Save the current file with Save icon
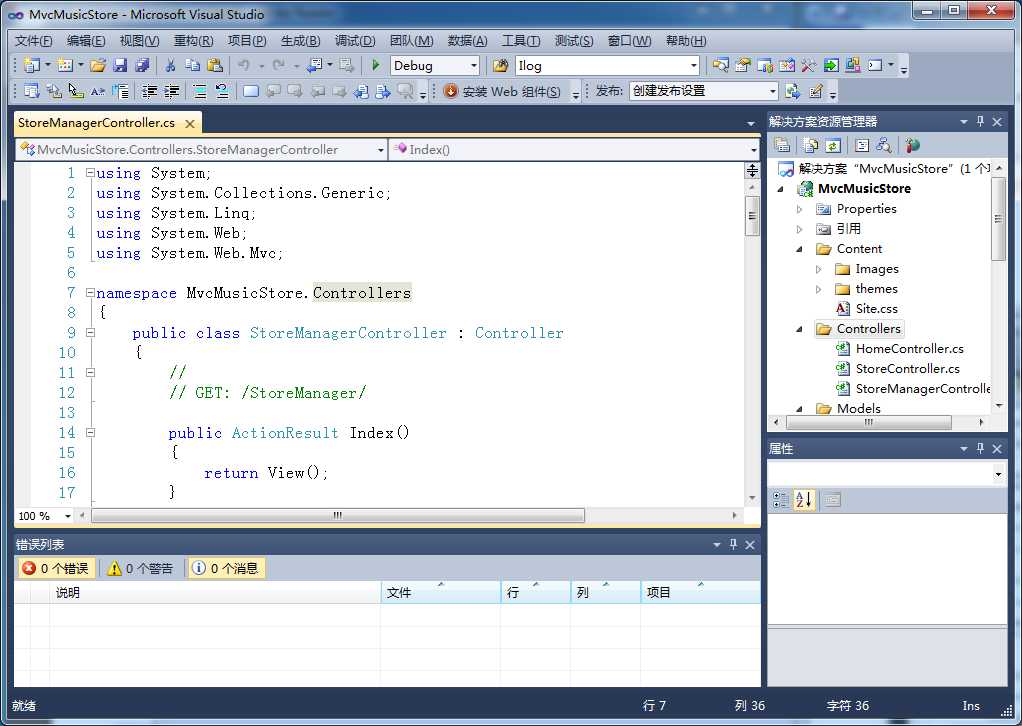Viewport: 1022px width, 726px height. click(120, 65)
